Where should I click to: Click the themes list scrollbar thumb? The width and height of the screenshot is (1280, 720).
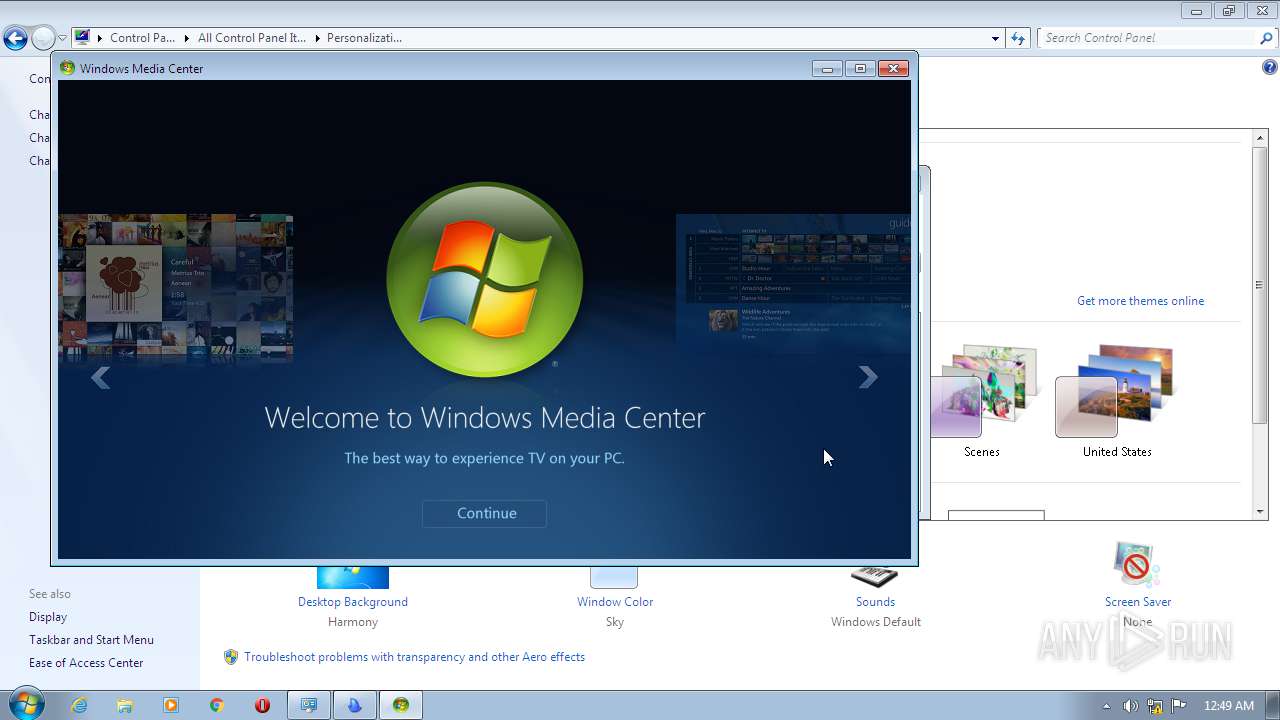click(1260, 285)
